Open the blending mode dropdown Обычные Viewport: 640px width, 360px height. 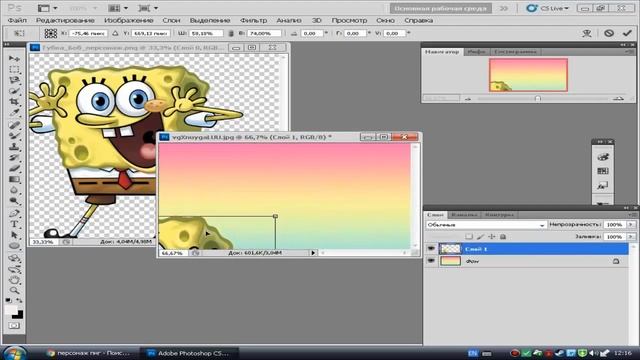pos(485,225)
